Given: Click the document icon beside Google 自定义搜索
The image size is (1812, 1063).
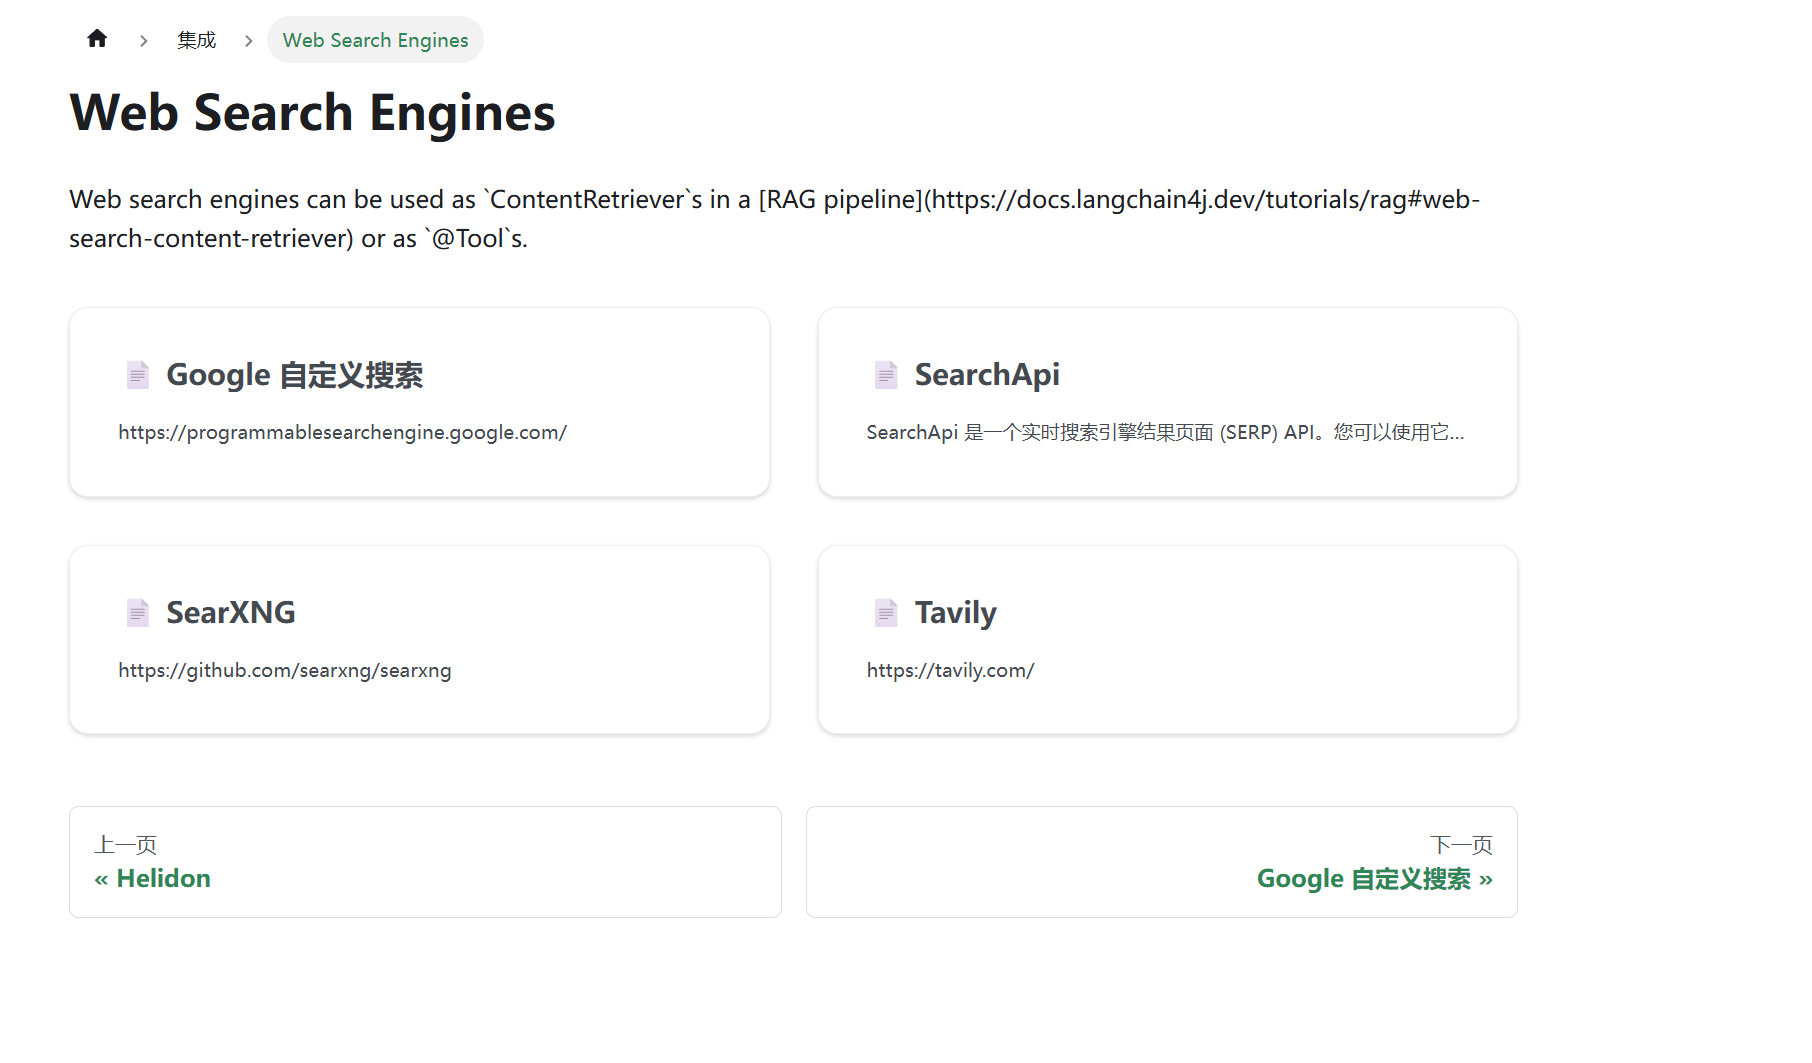Looking at the screenshot, I should 138,375.
